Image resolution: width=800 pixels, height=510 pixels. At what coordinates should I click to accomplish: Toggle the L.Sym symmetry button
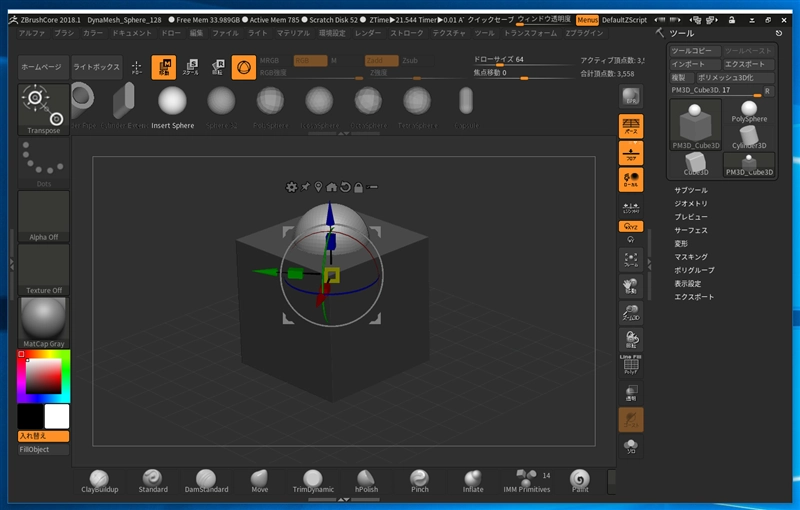click(x=631, y=208)
